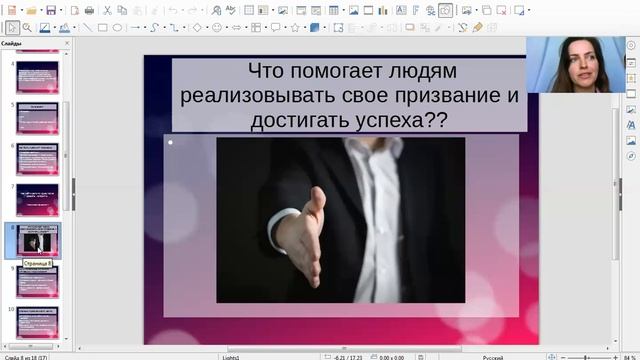This screenshot has height=360, width=640.
Task: Open the Line Color dropdown arrow
Action: (55, 28)
